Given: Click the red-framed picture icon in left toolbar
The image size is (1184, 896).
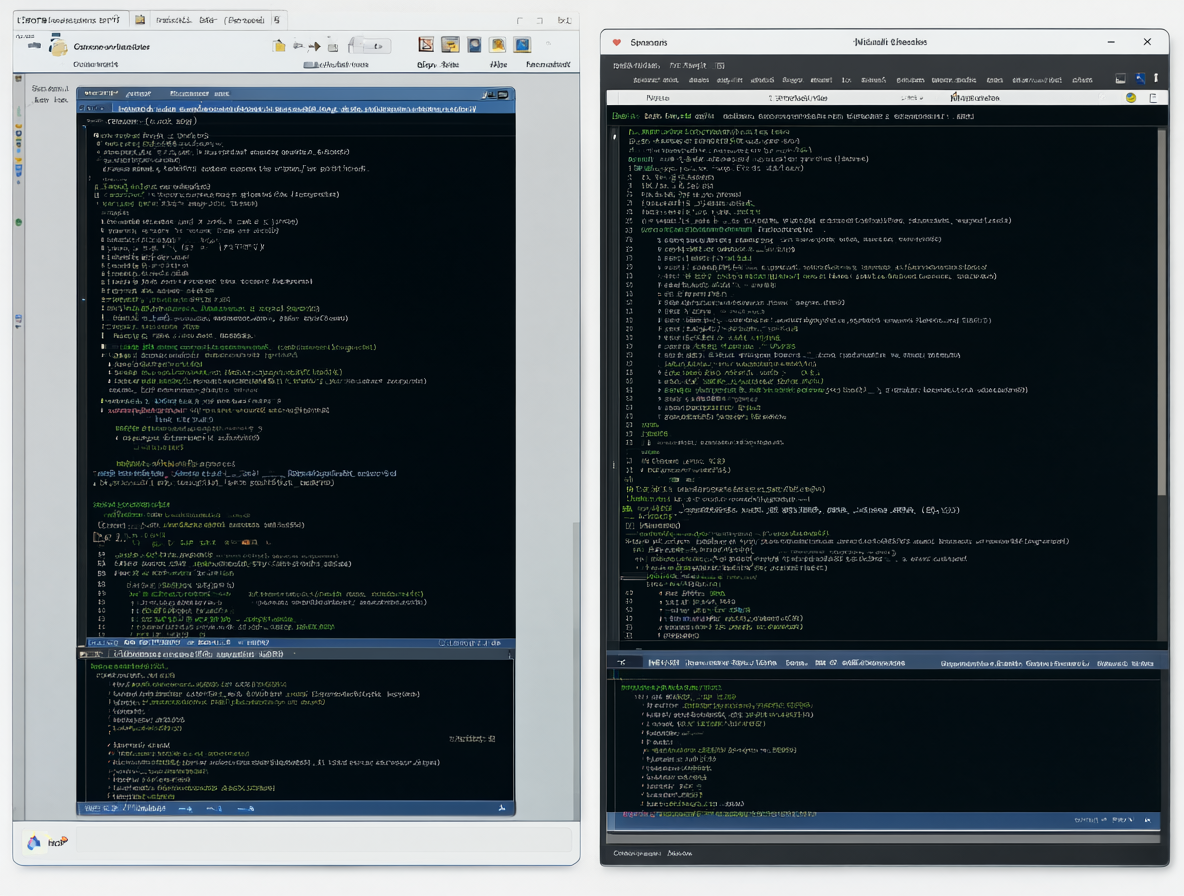Looking at the screenshot, I should [426, 45].
